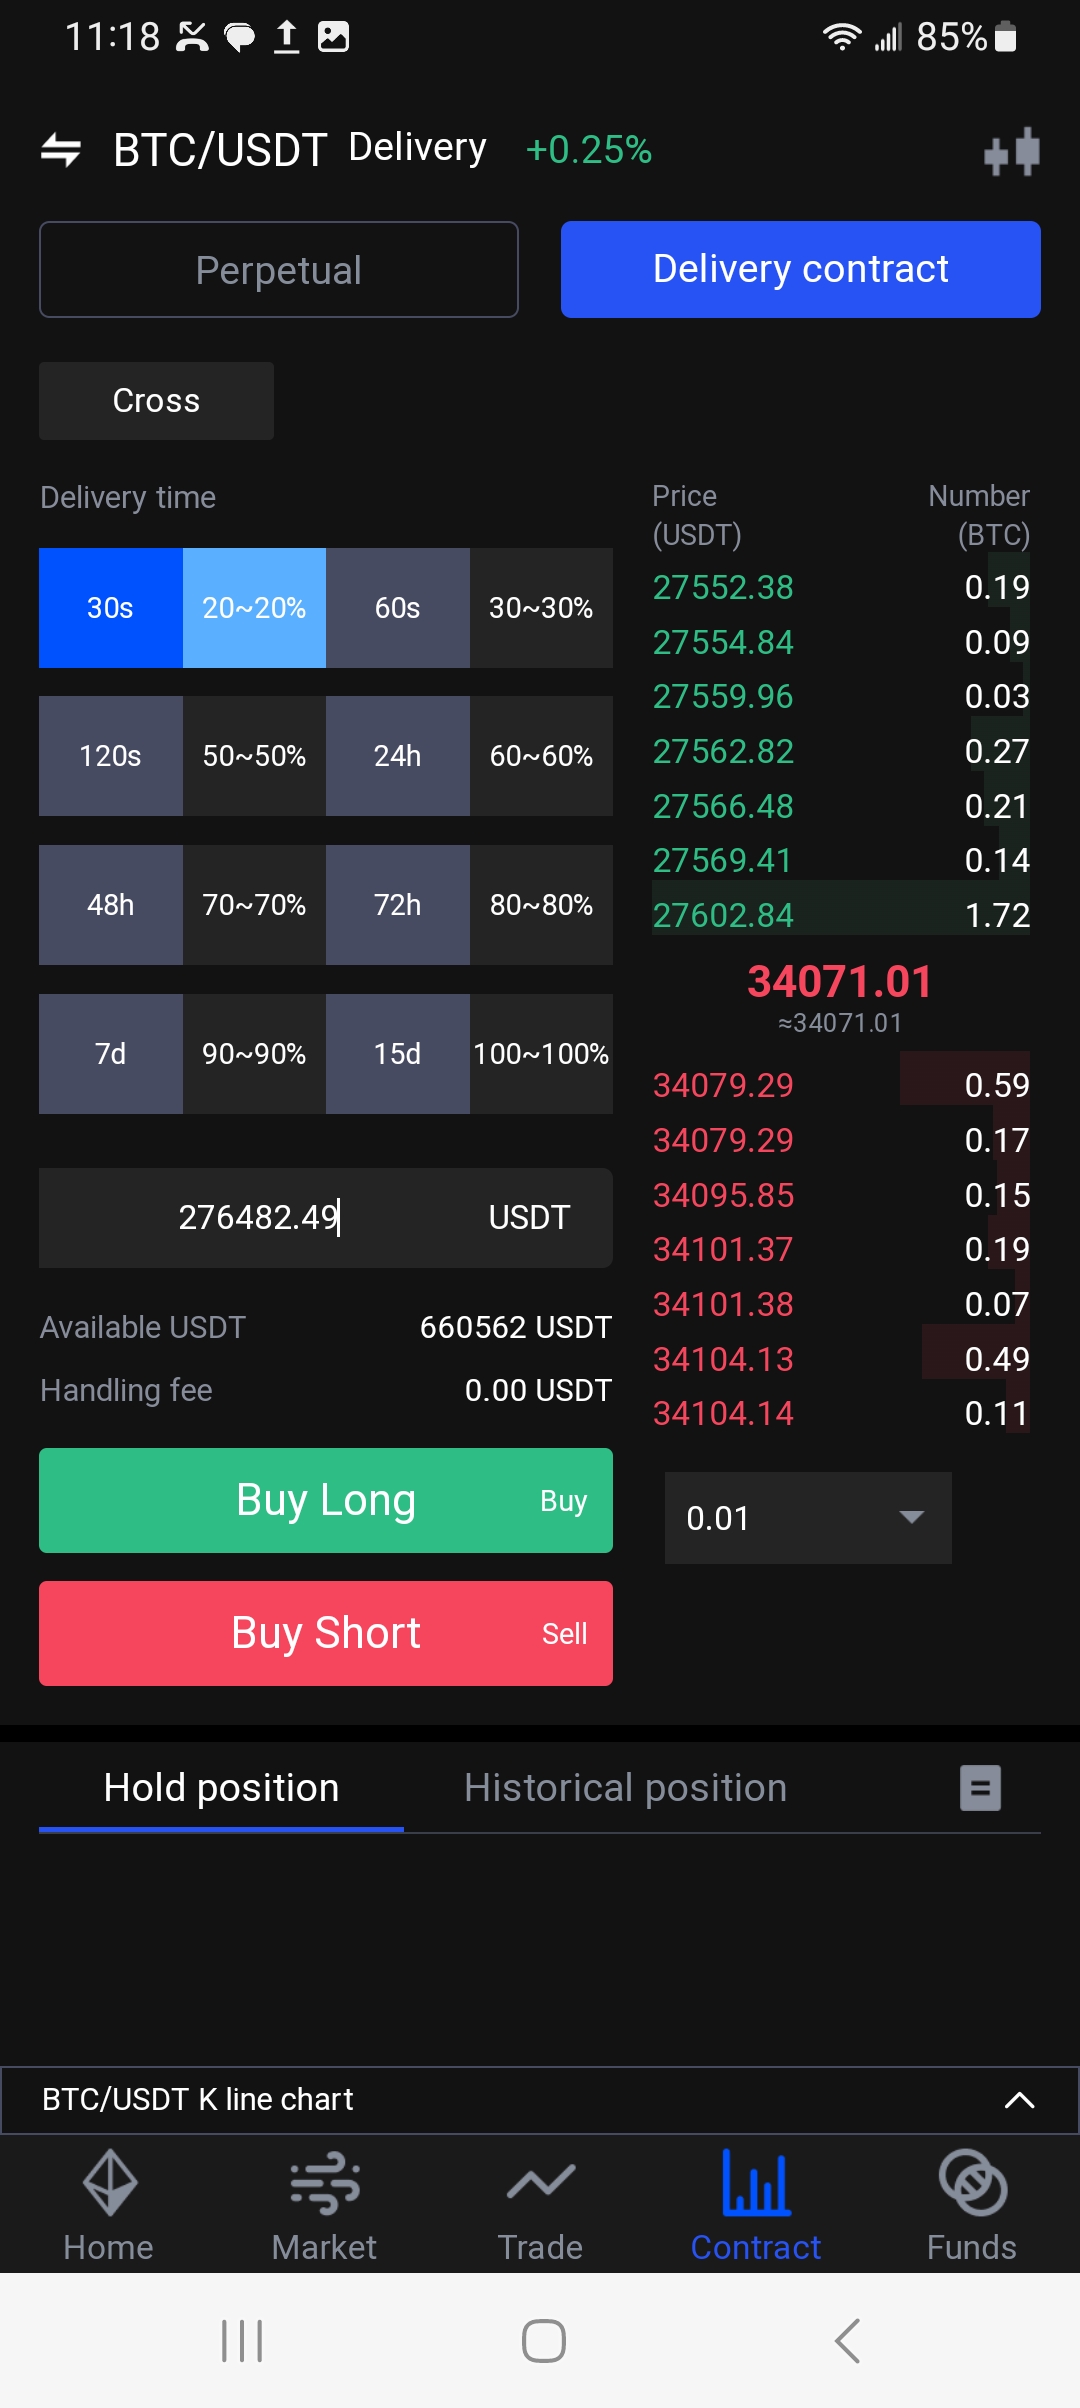Focus the USDT amount input field

tap(260, 1218)
